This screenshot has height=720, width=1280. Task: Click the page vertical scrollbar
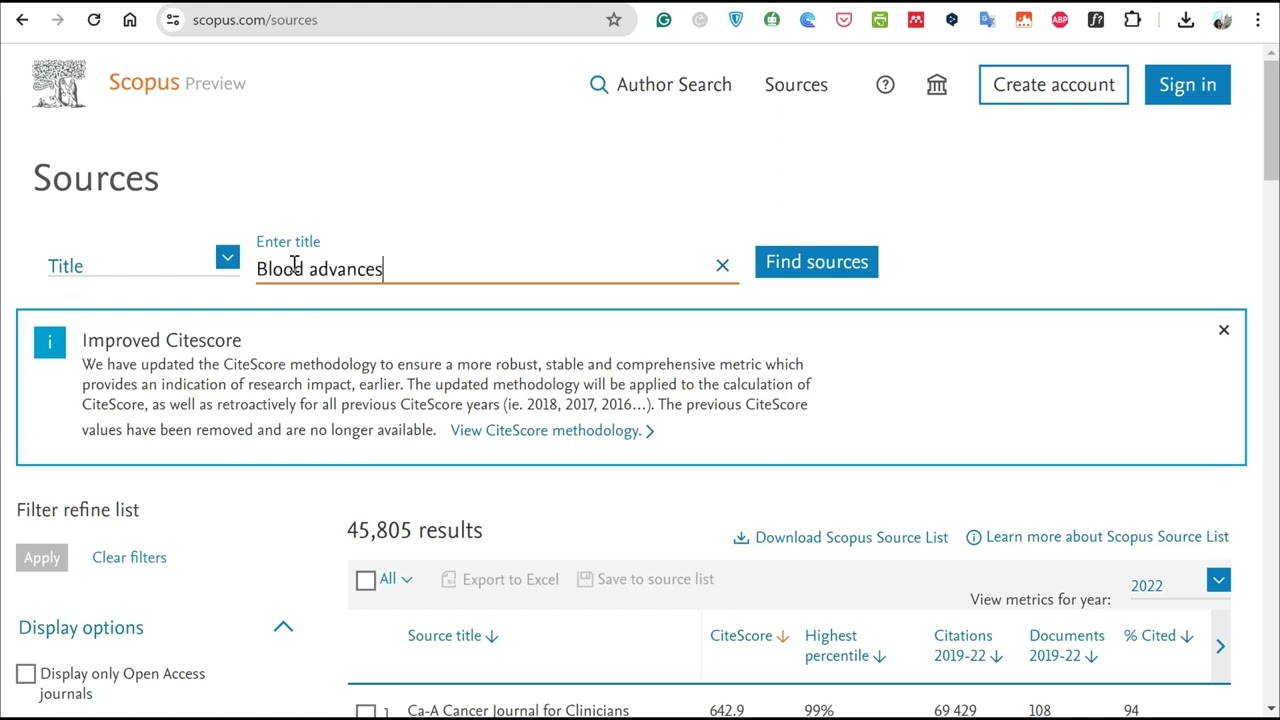pos(1271,120)
